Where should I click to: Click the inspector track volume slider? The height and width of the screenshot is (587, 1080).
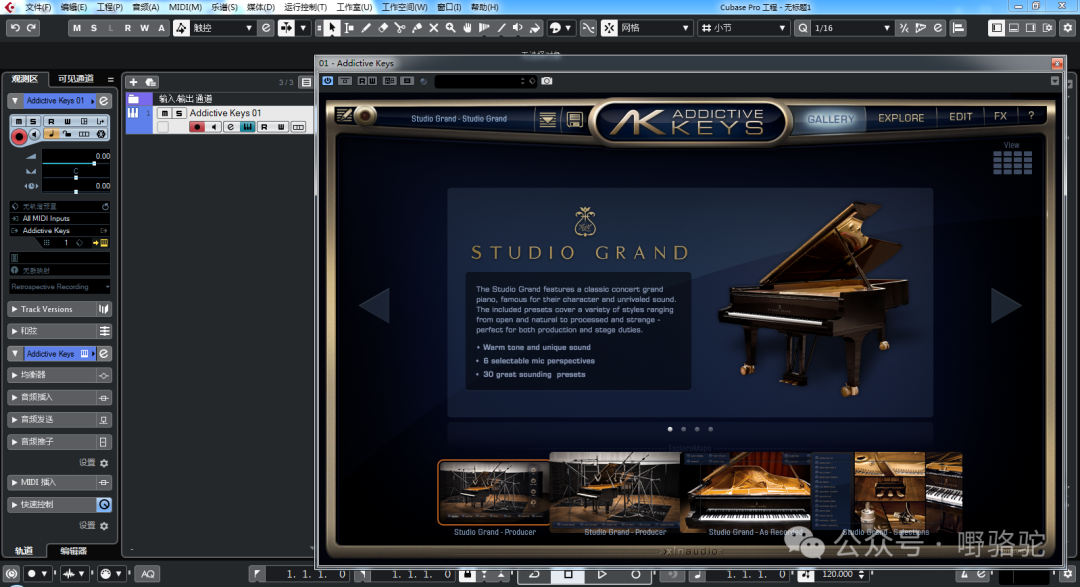[x=68, y=162]
